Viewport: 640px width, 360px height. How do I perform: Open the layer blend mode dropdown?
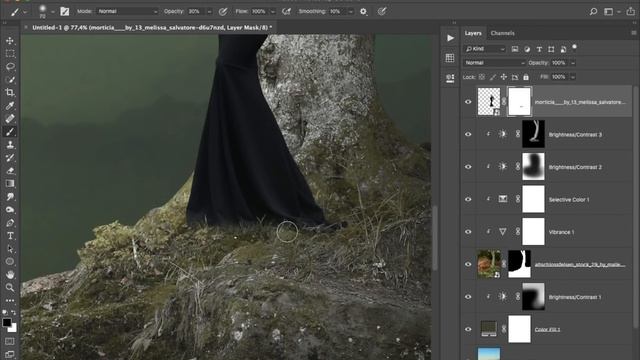click(495, 63)
